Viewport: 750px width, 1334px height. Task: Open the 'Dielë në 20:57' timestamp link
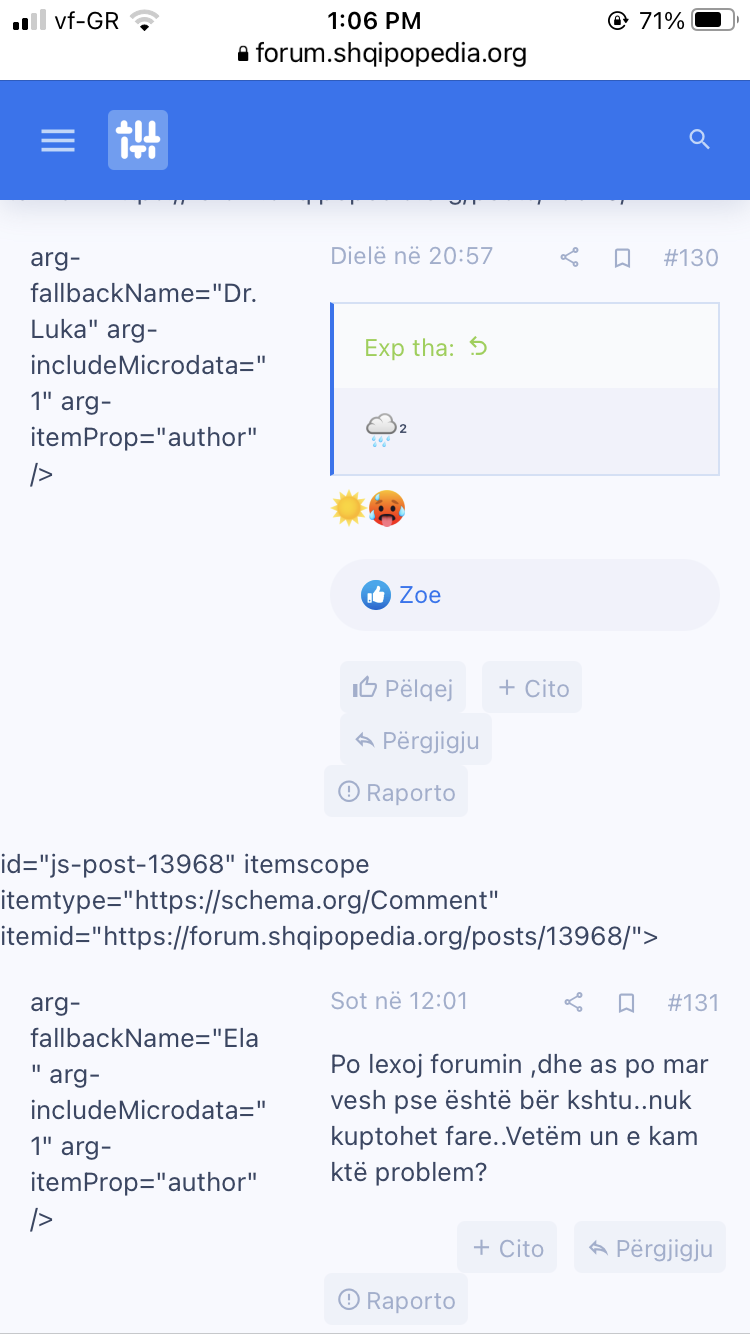tap(412, 256)
